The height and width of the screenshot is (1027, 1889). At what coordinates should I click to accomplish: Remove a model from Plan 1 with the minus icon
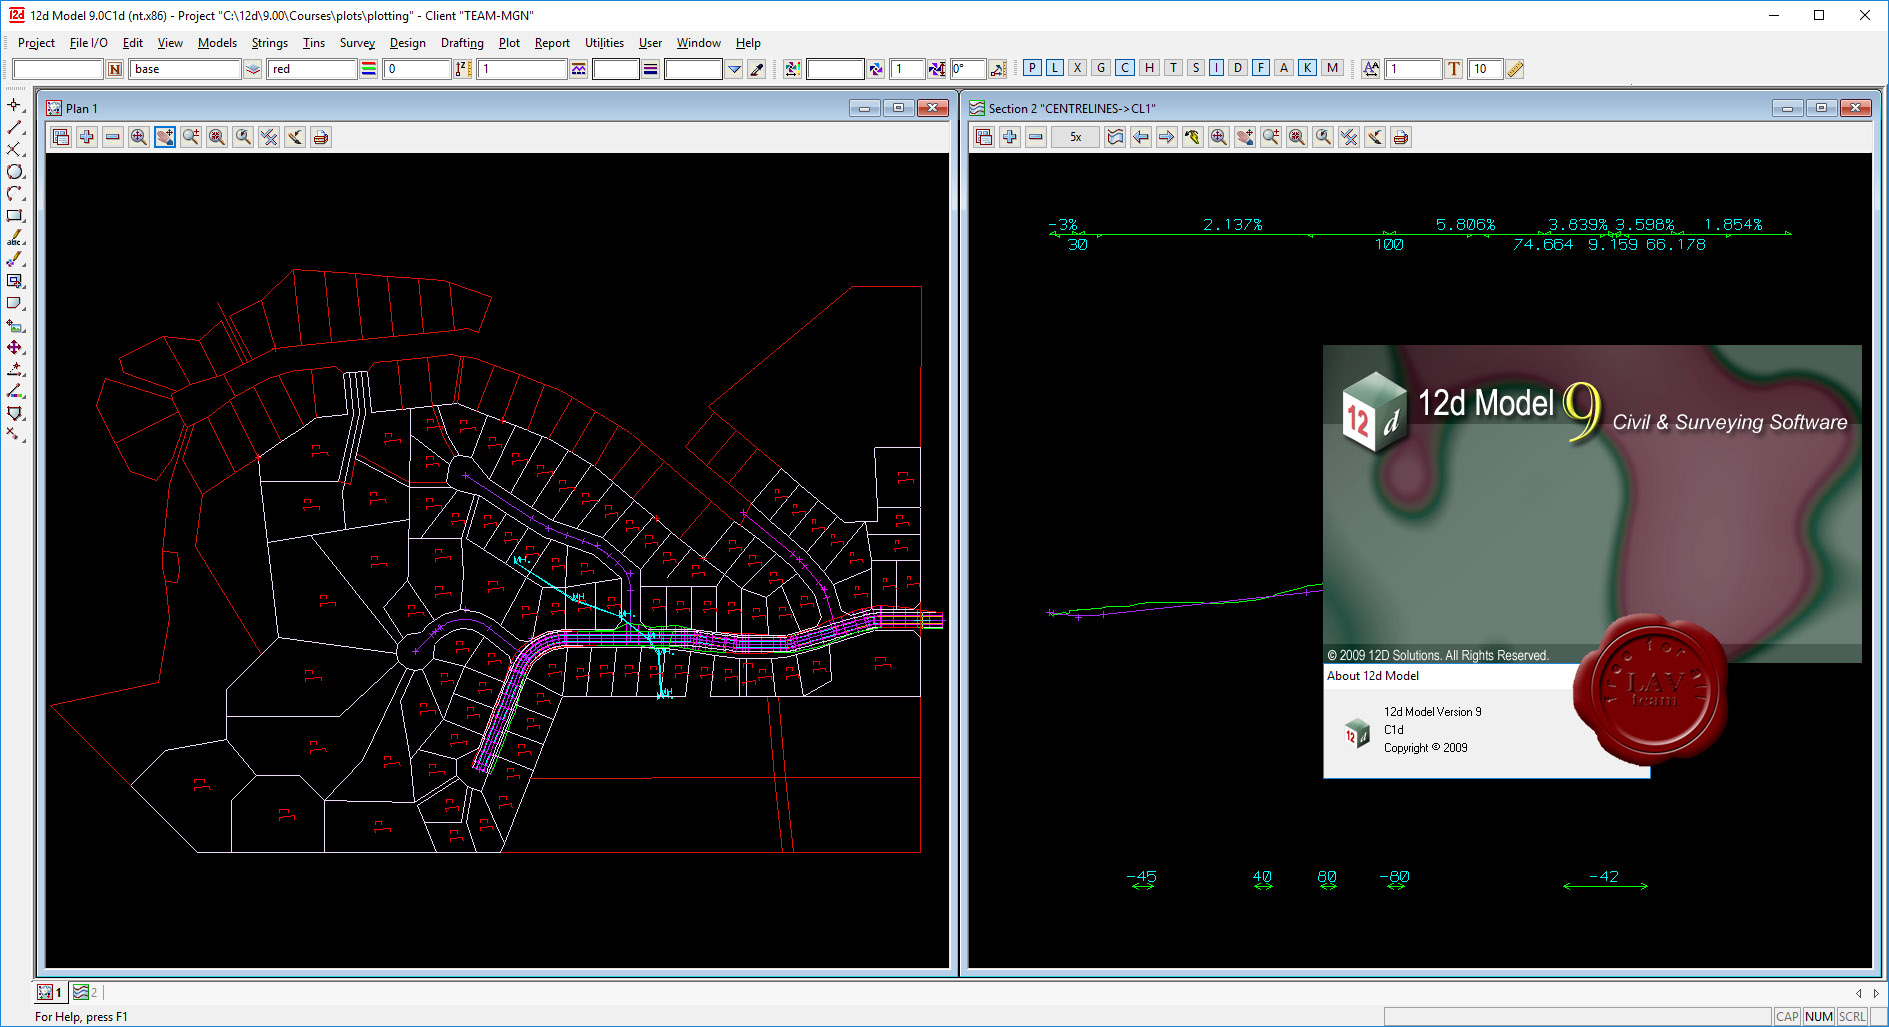point(113,137)
